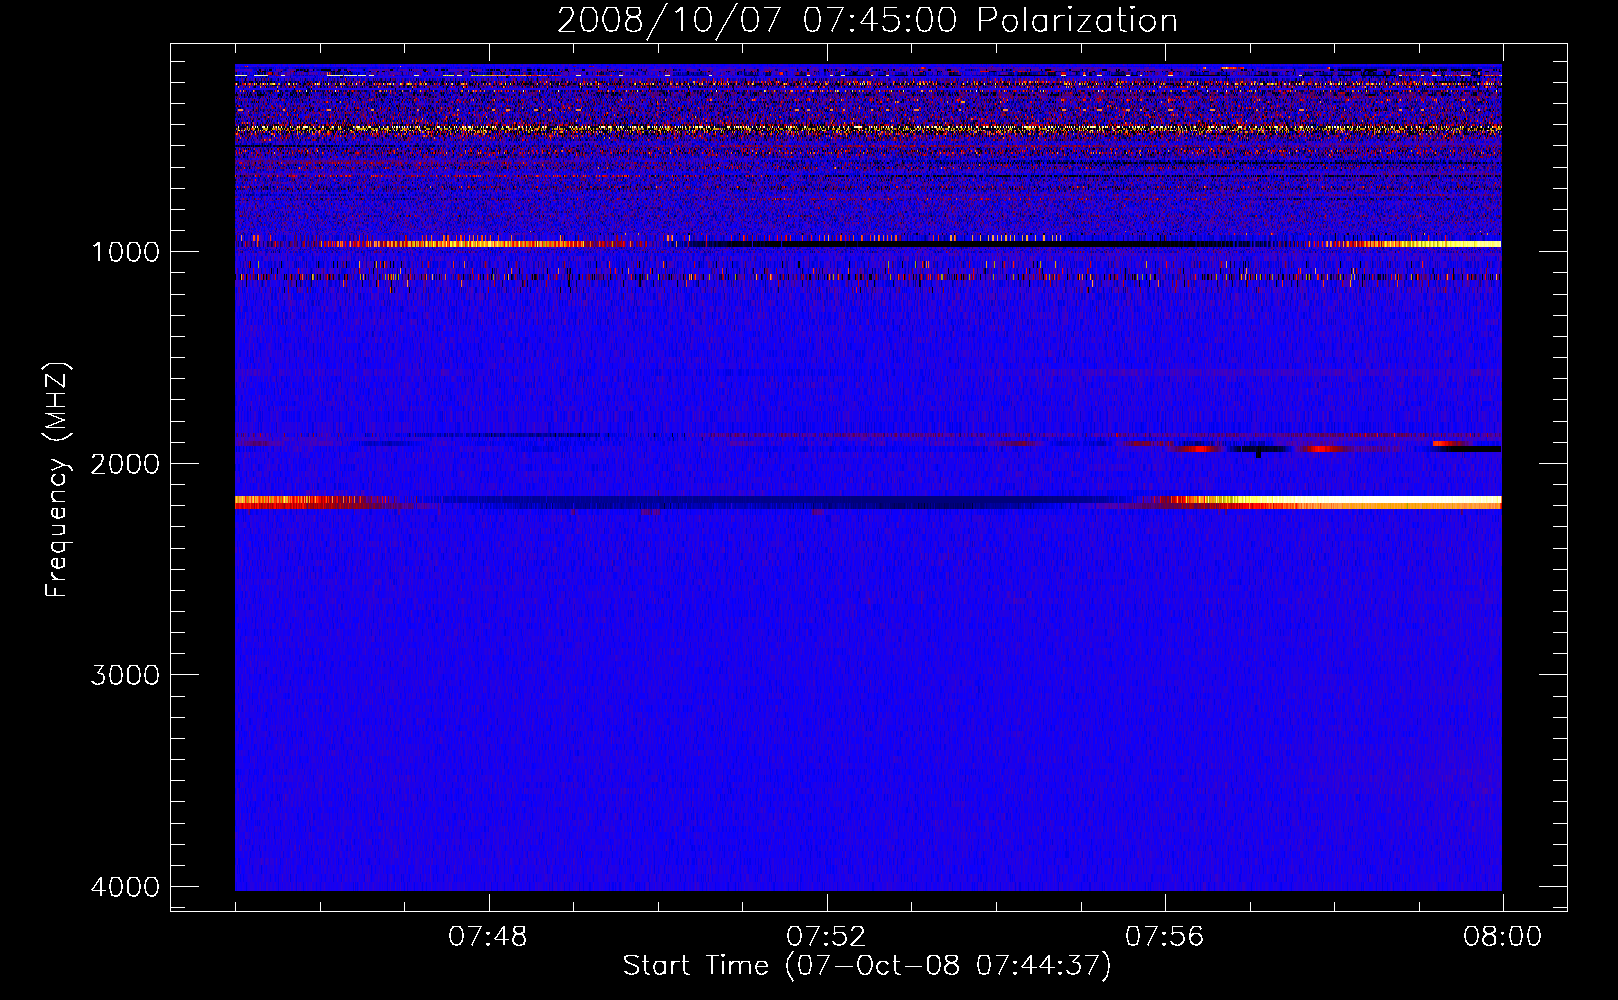Select the 1000 frequency axis label
This screenshot has height=1000, width=1618.
pos(125,251)
